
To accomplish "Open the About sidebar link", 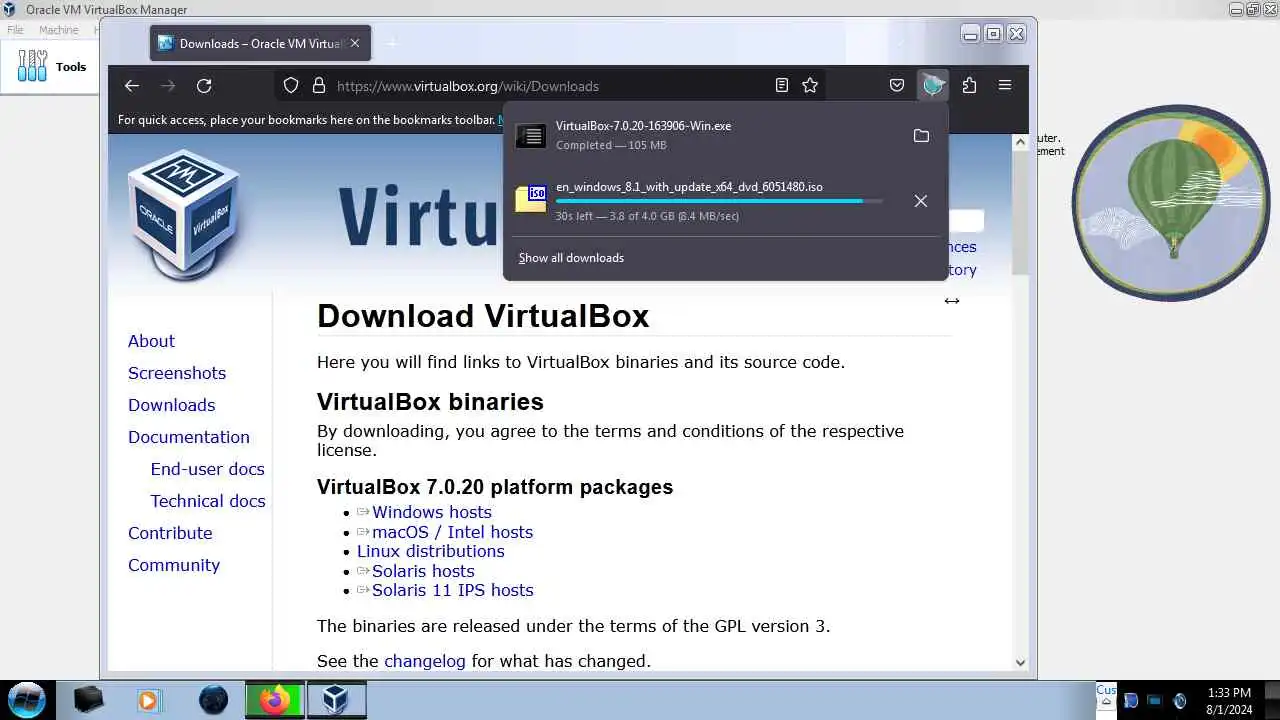I will tap(151, 341).
